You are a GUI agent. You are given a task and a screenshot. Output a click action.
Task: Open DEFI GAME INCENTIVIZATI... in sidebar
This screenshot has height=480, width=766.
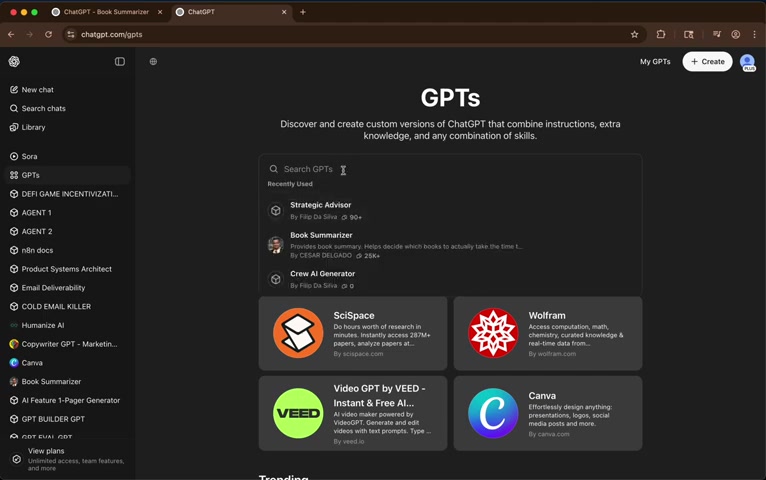pyautogui.click(x=67, y=194)
